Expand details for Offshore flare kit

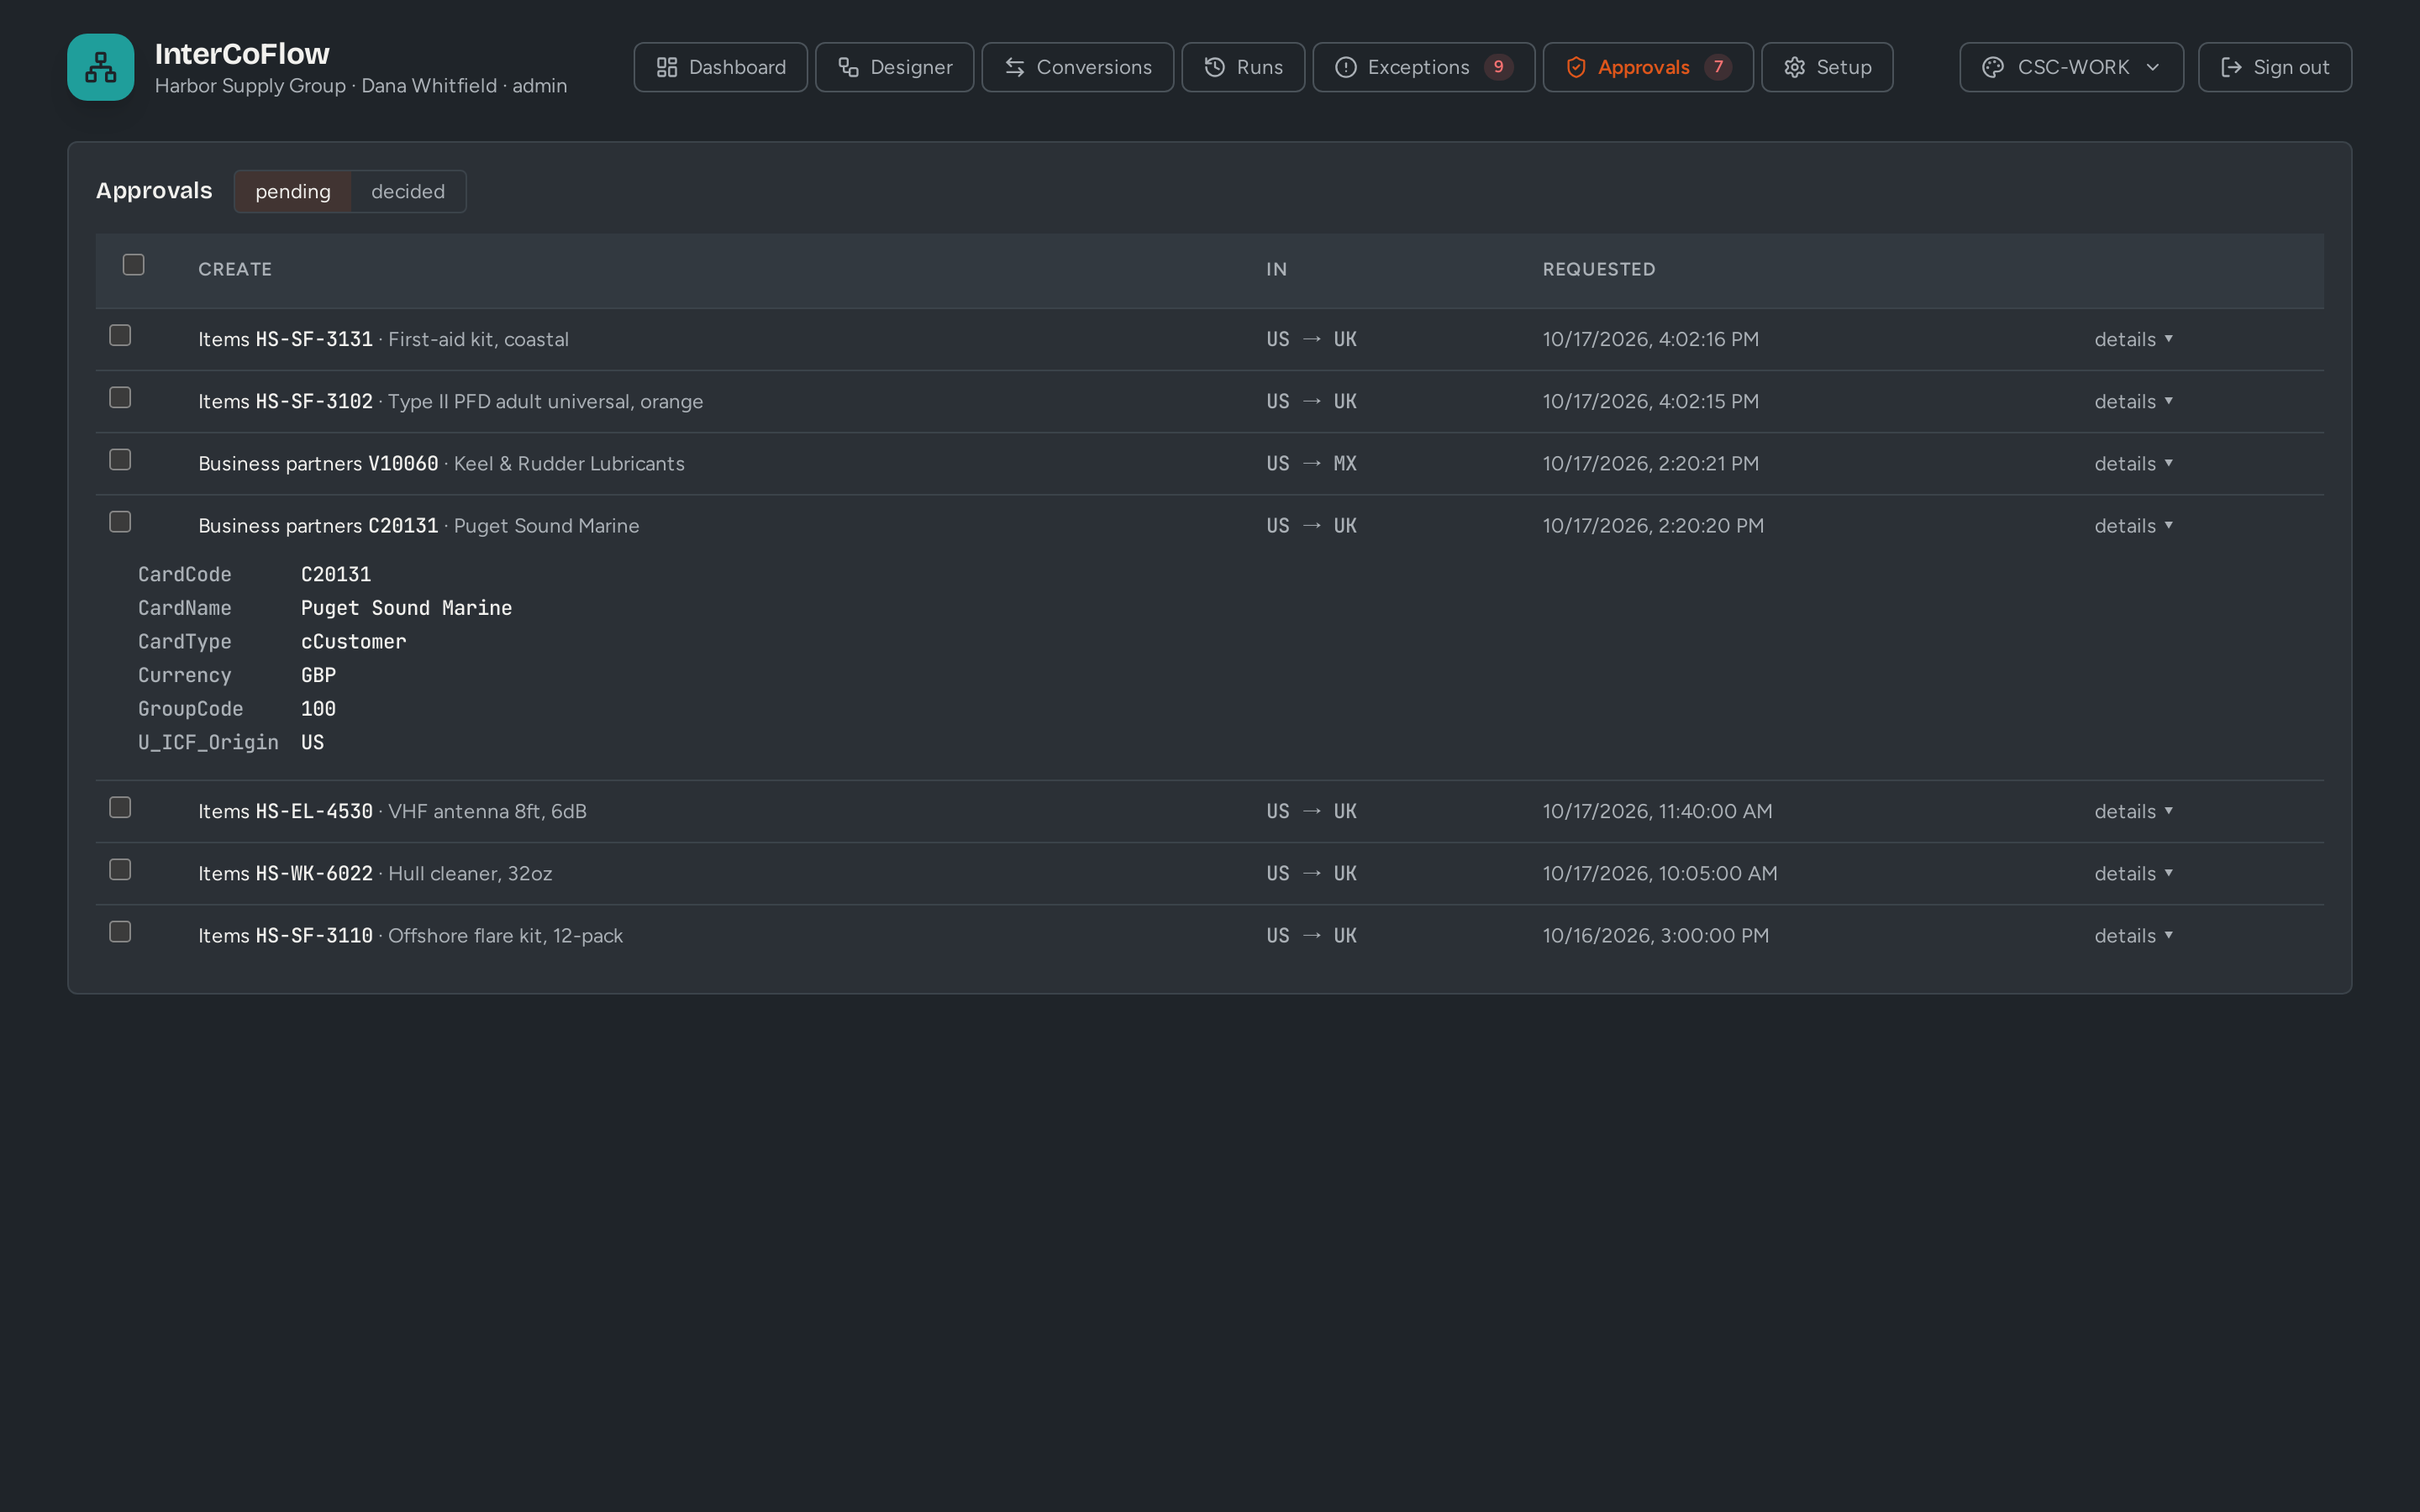point(2133,935)
